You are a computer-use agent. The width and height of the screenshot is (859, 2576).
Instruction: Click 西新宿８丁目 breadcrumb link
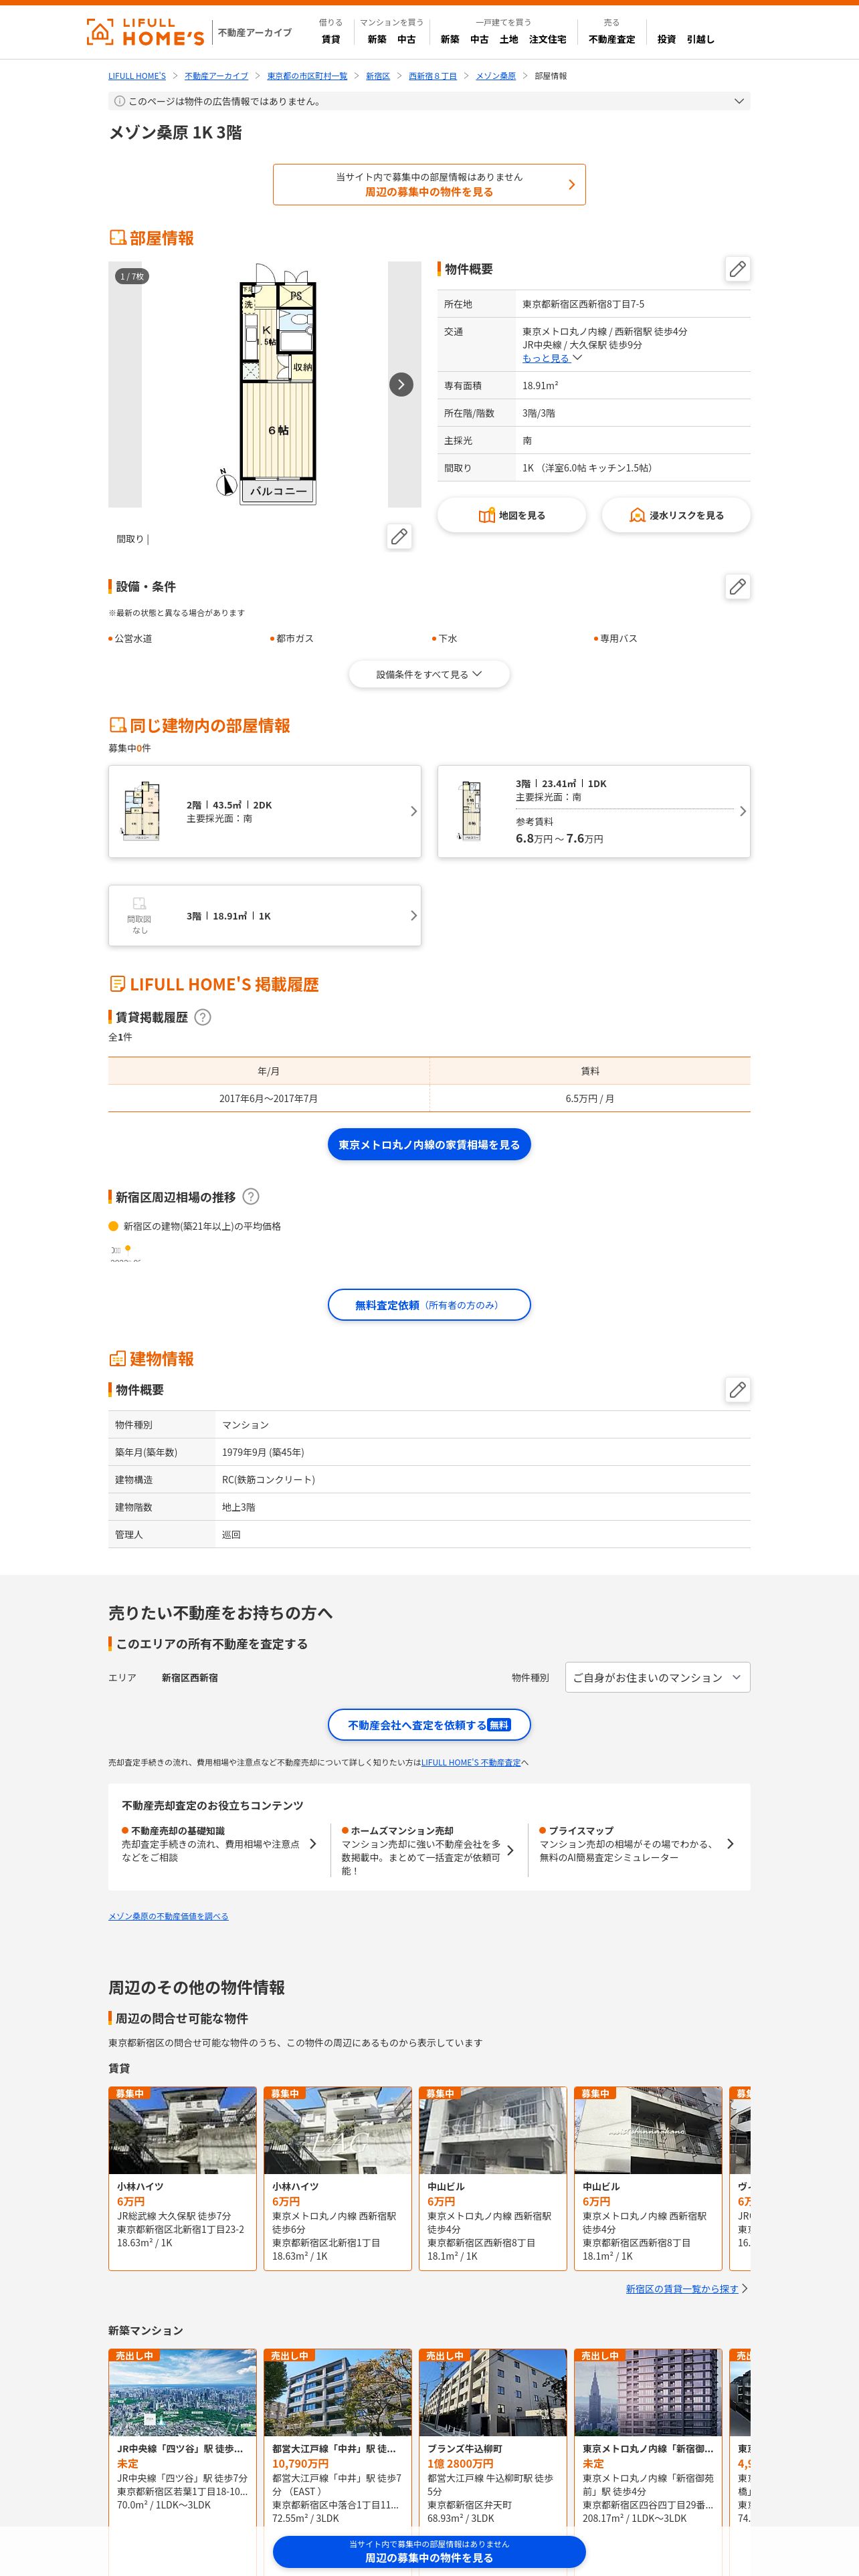pyautogui.click(x=433, y=76)
